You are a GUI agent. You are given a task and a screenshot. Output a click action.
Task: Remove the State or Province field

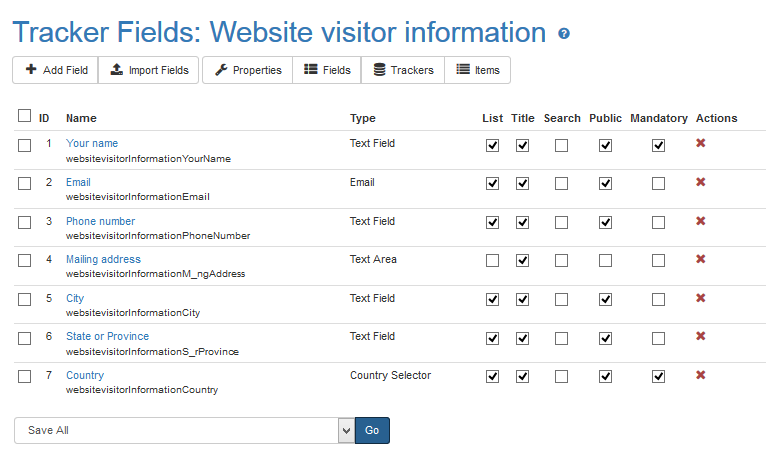point(701,336)
